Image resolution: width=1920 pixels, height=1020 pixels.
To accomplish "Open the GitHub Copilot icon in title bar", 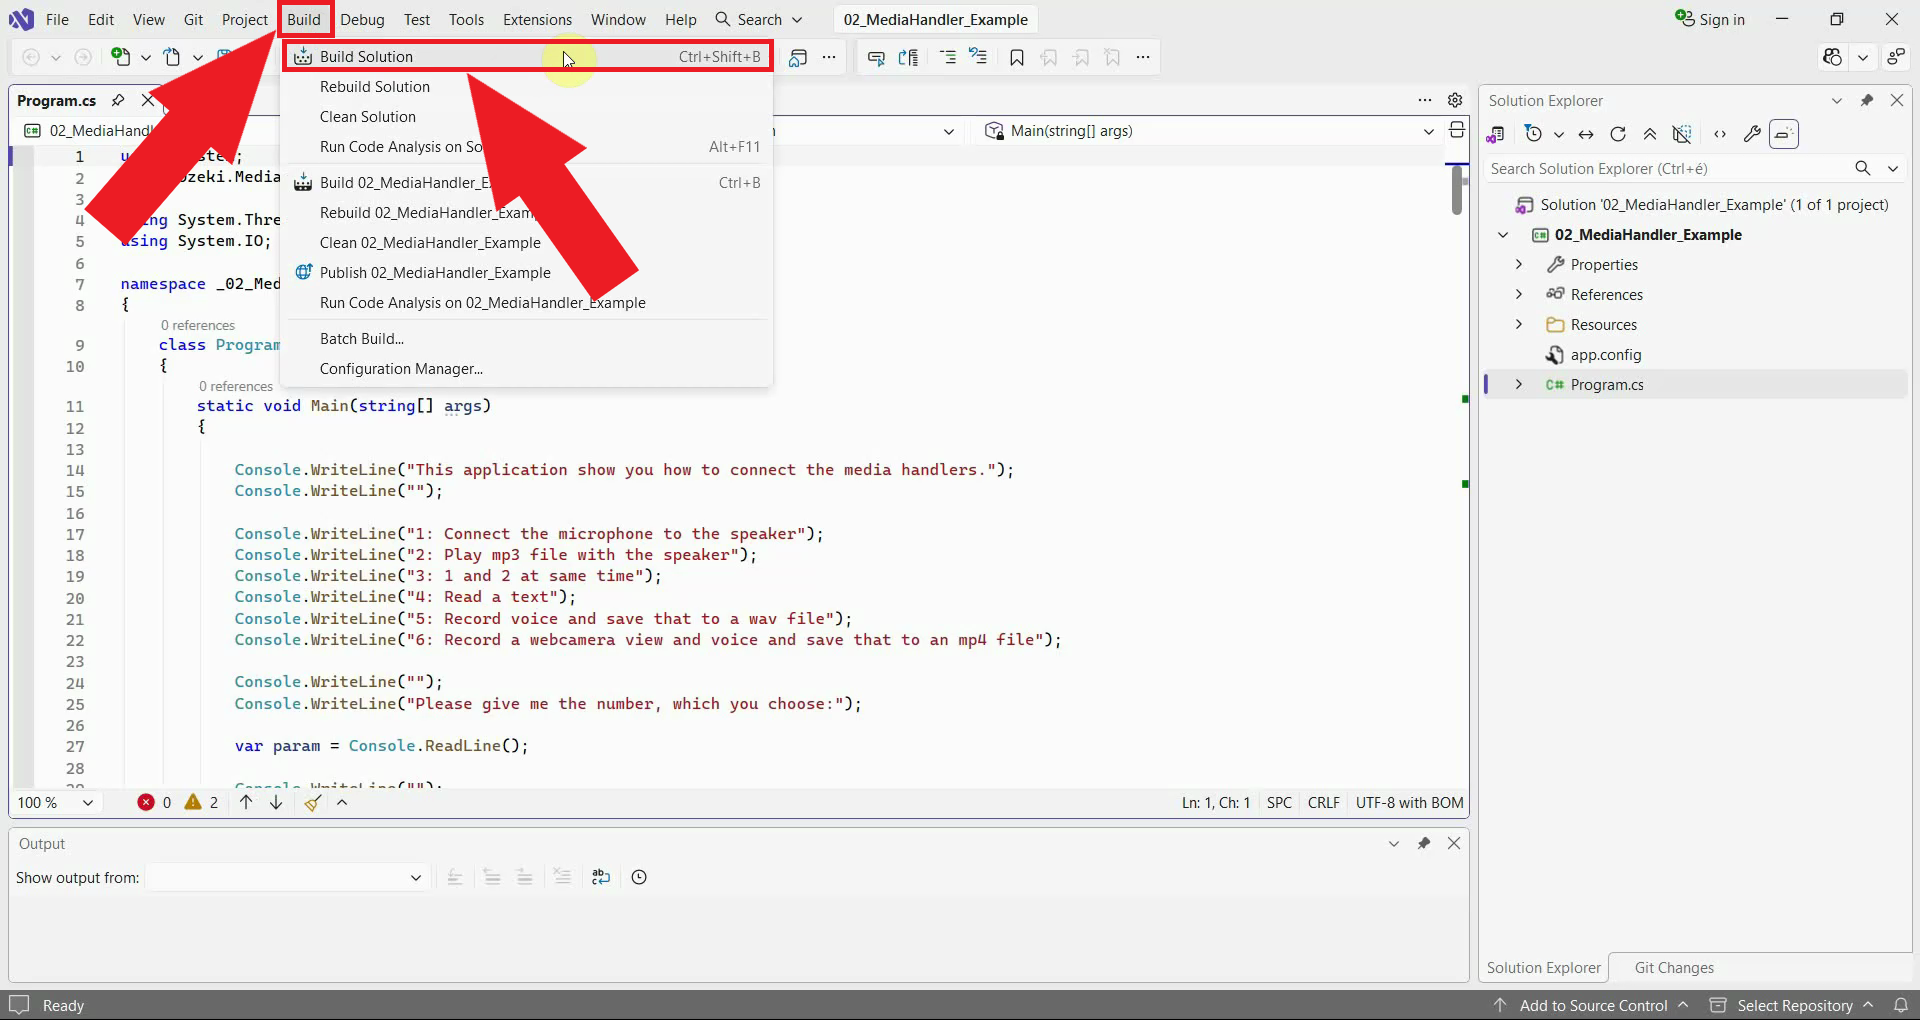I will pos(1832,57).
